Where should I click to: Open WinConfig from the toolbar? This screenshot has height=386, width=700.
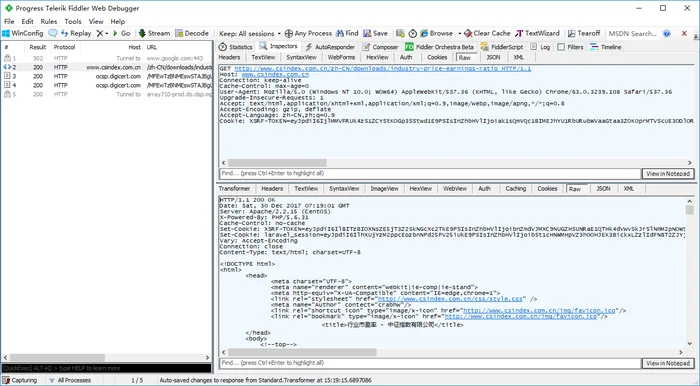pos(23,33)
